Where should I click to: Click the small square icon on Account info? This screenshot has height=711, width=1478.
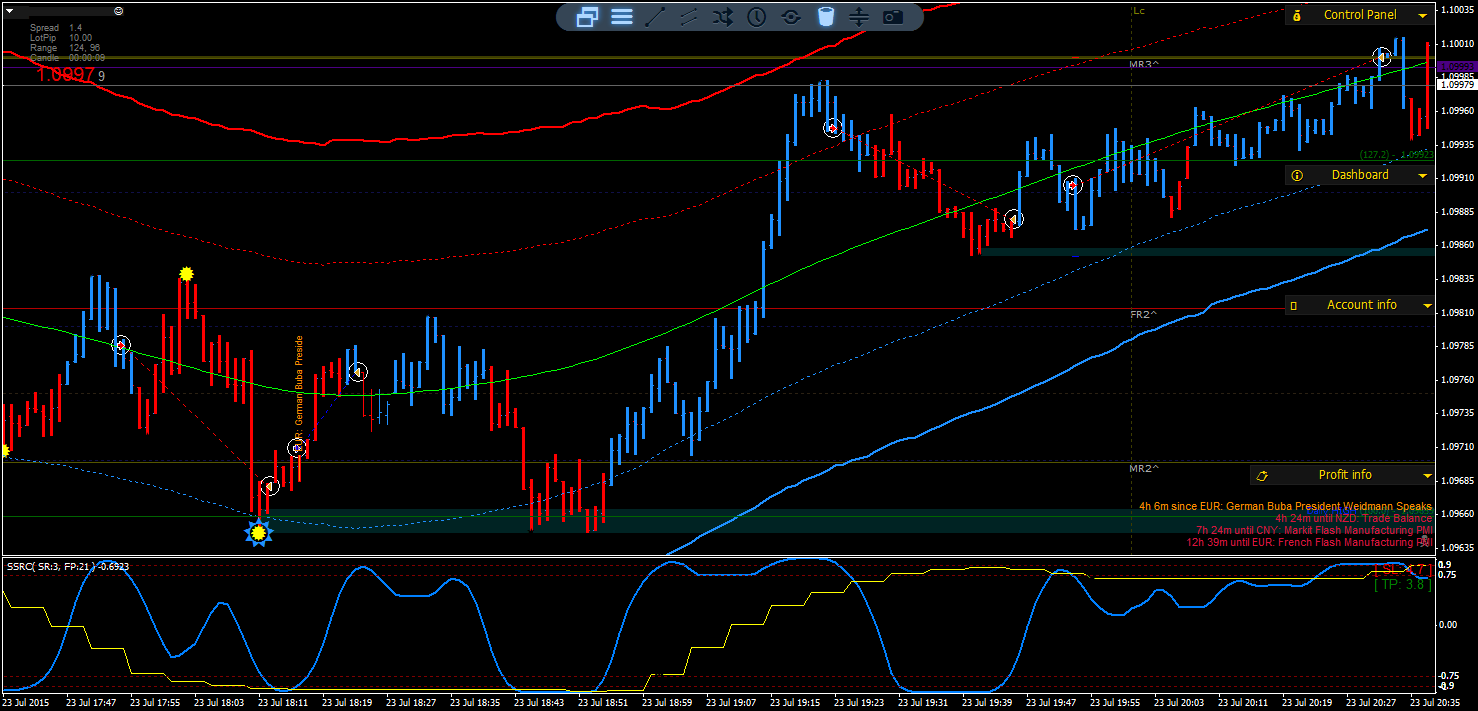[1294, 305]
